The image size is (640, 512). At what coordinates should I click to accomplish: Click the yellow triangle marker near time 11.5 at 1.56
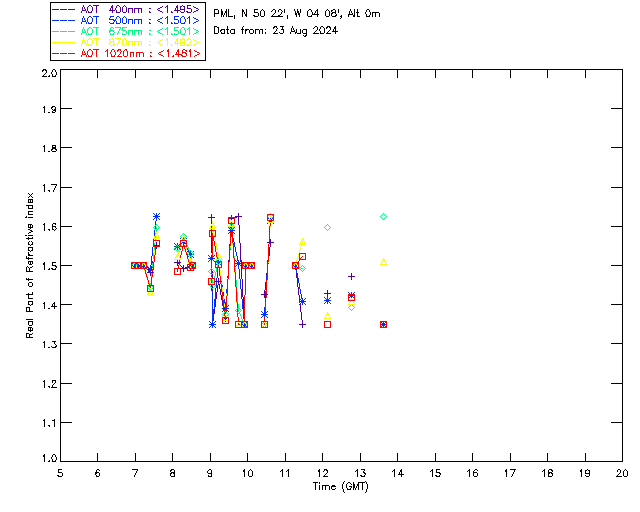(302, 242)
